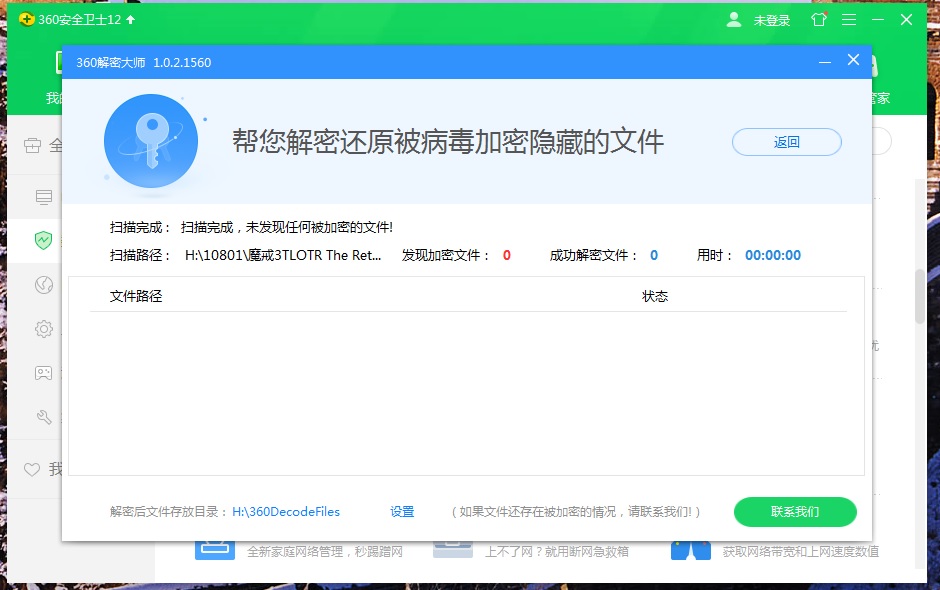940x590 pixels.
Task: Click the 断网急救箱 tool icon in background
Action: click(453, 550)
